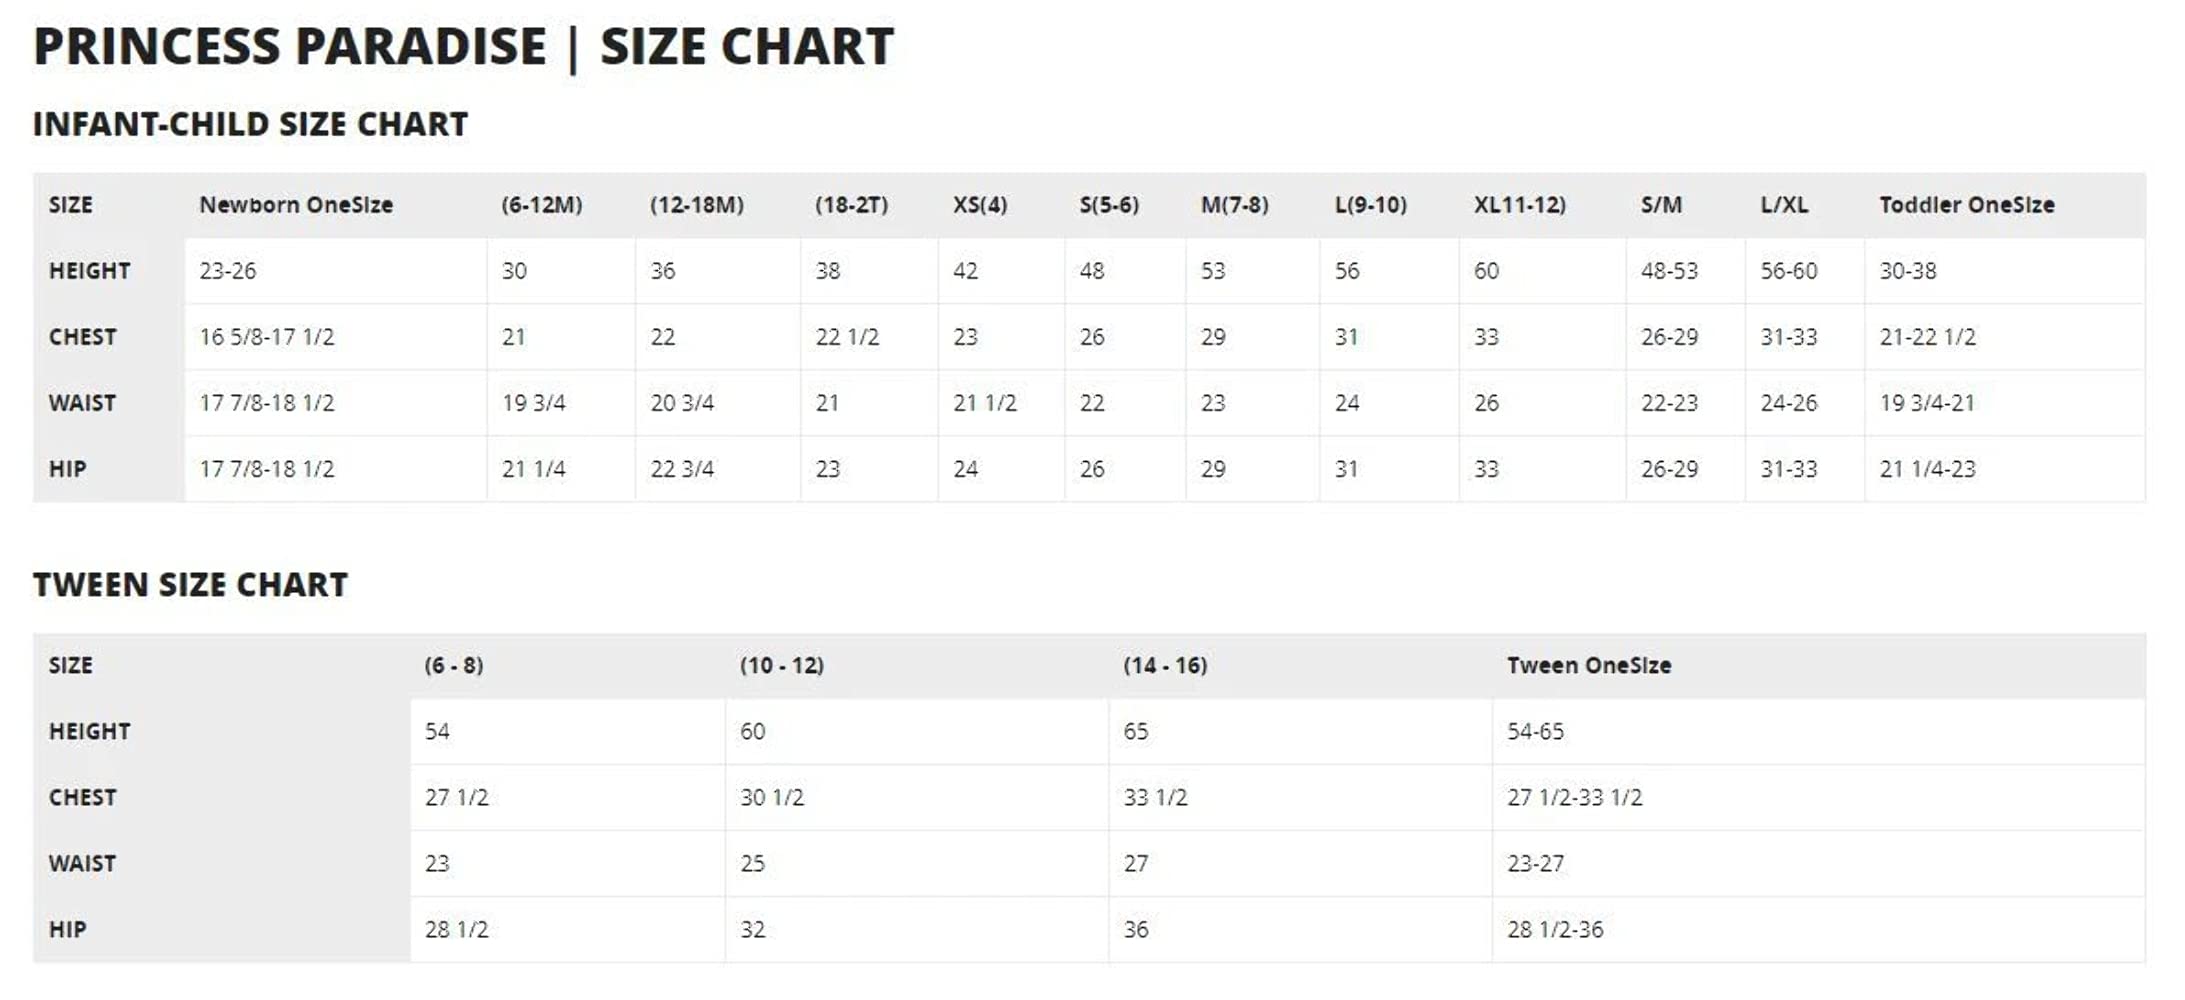Select the Tween OneSize column header
Screen dimensions: 2185x1000
click(x=1588, y=666)
